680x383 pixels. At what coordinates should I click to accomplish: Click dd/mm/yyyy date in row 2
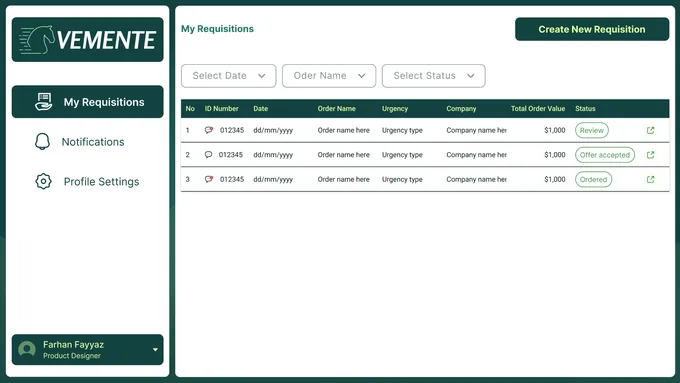pos(273,155)
